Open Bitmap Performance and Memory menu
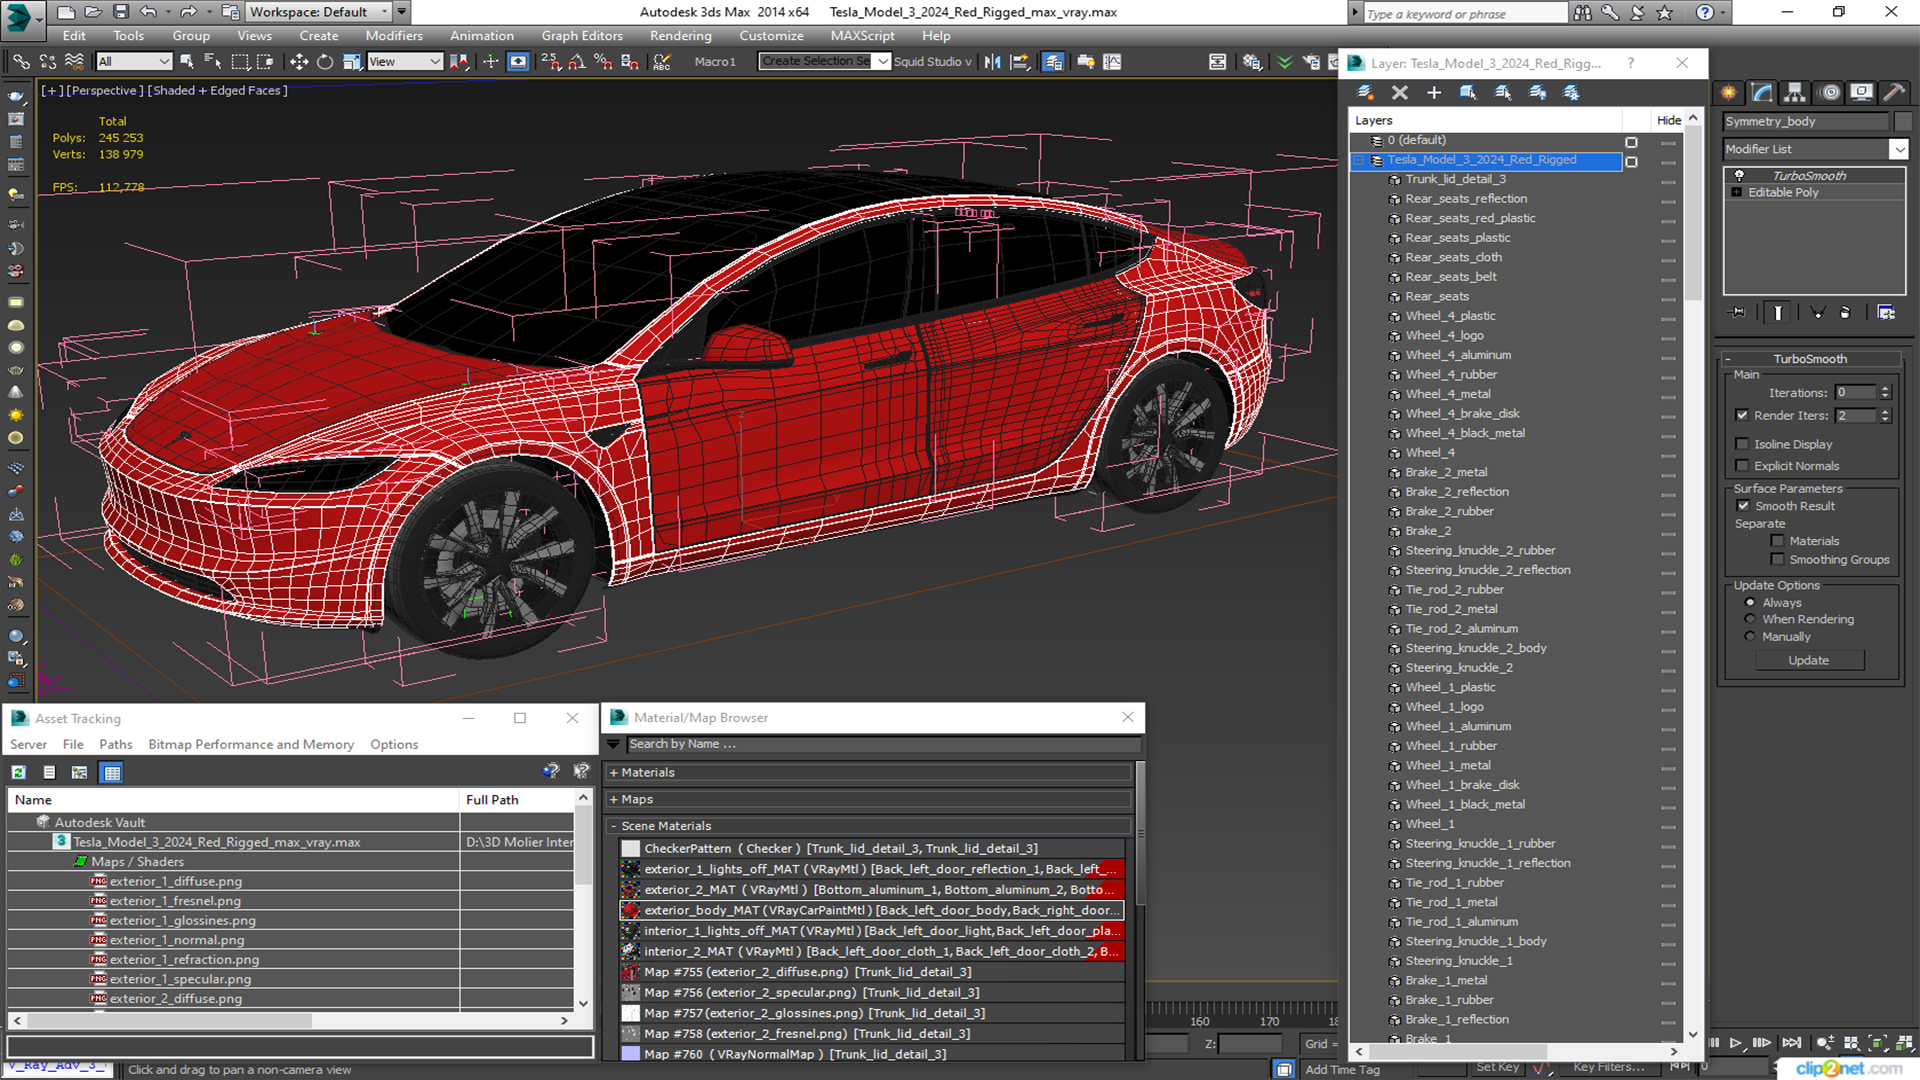This screenshot has height=1080, width=1920. point(251,745)
